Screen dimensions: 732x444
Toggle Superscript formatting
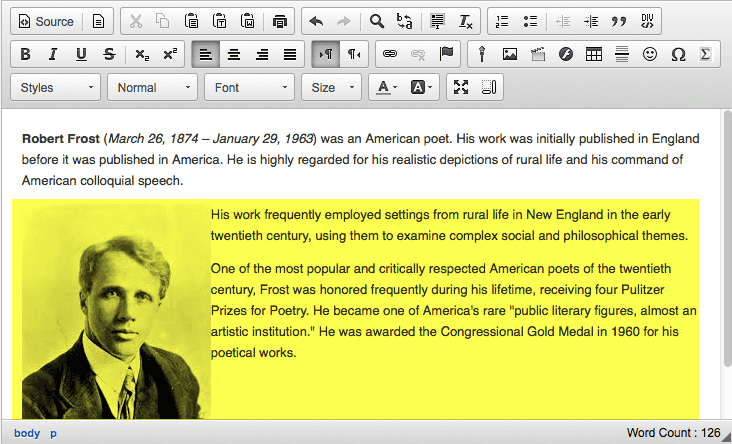tap(170, 54)
